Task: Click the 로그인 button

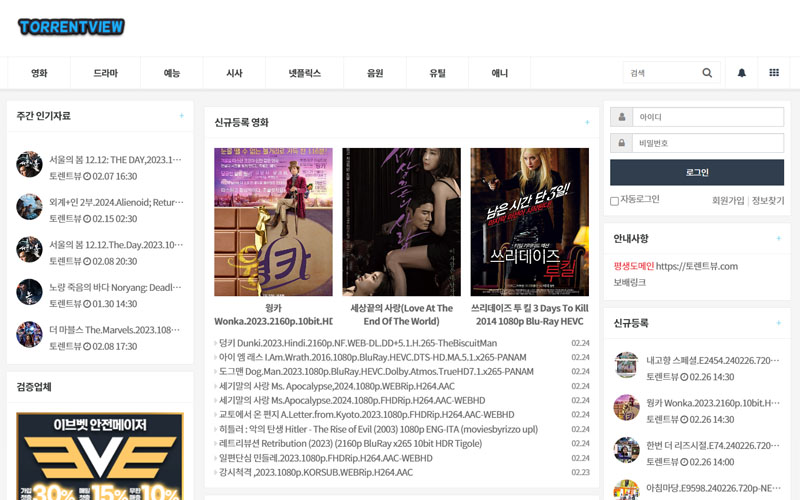Action: tap(697, 172)
